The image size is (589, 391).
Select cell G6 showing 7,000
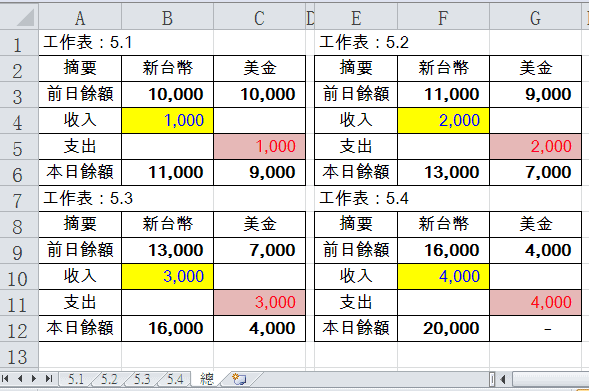click(x=536, y=172)
